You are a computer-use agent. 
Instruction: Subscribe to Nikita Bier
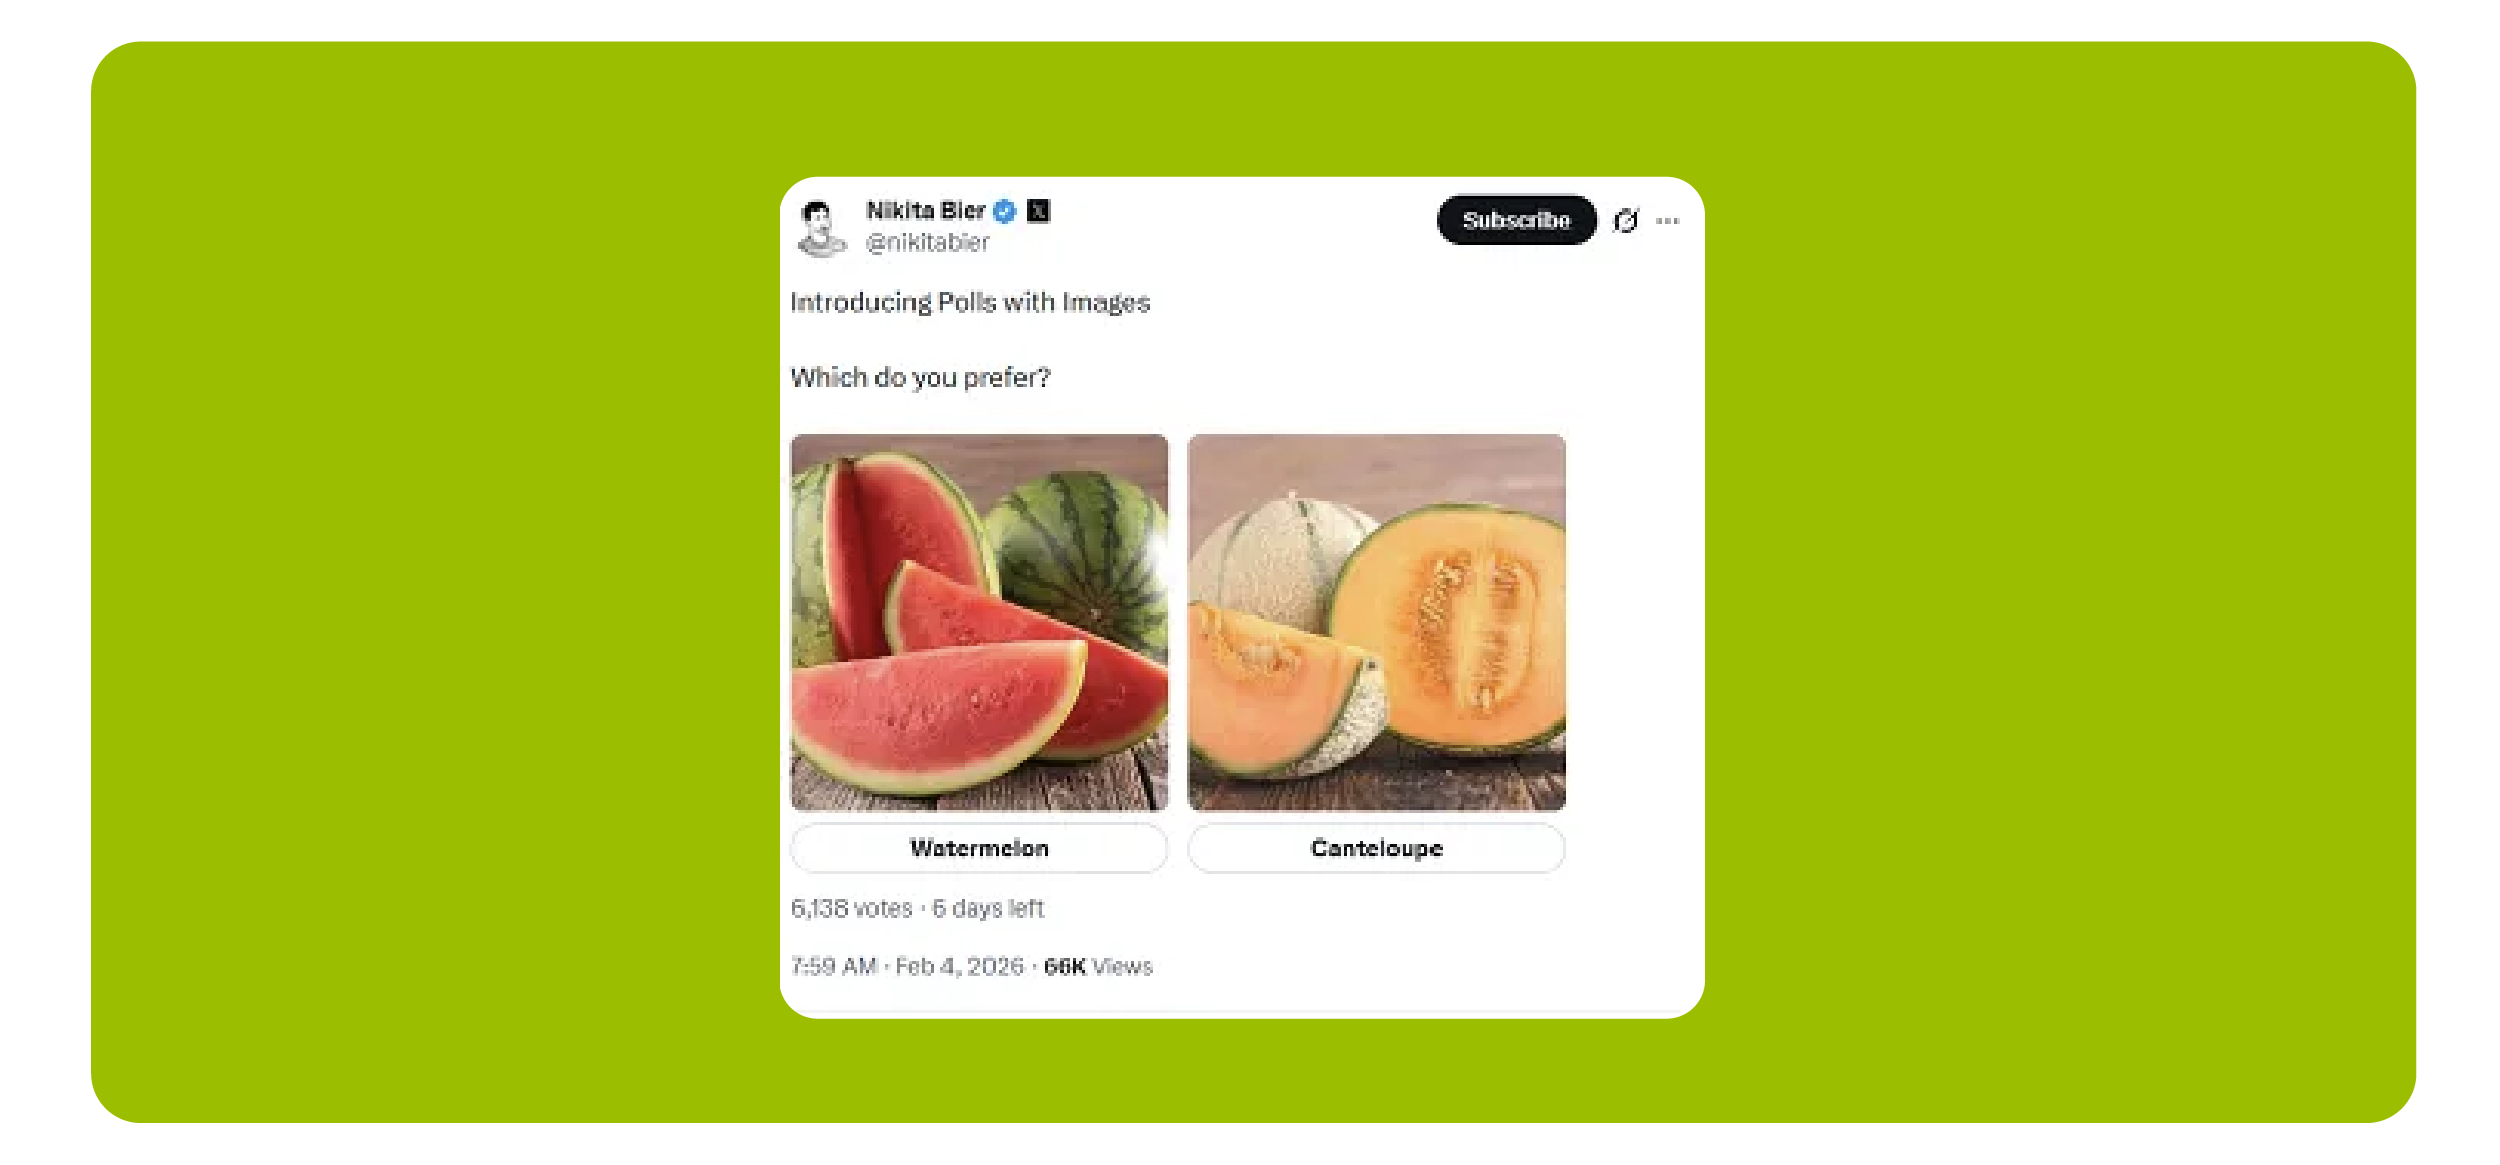pyautogui.click(x=1516, y=220)
